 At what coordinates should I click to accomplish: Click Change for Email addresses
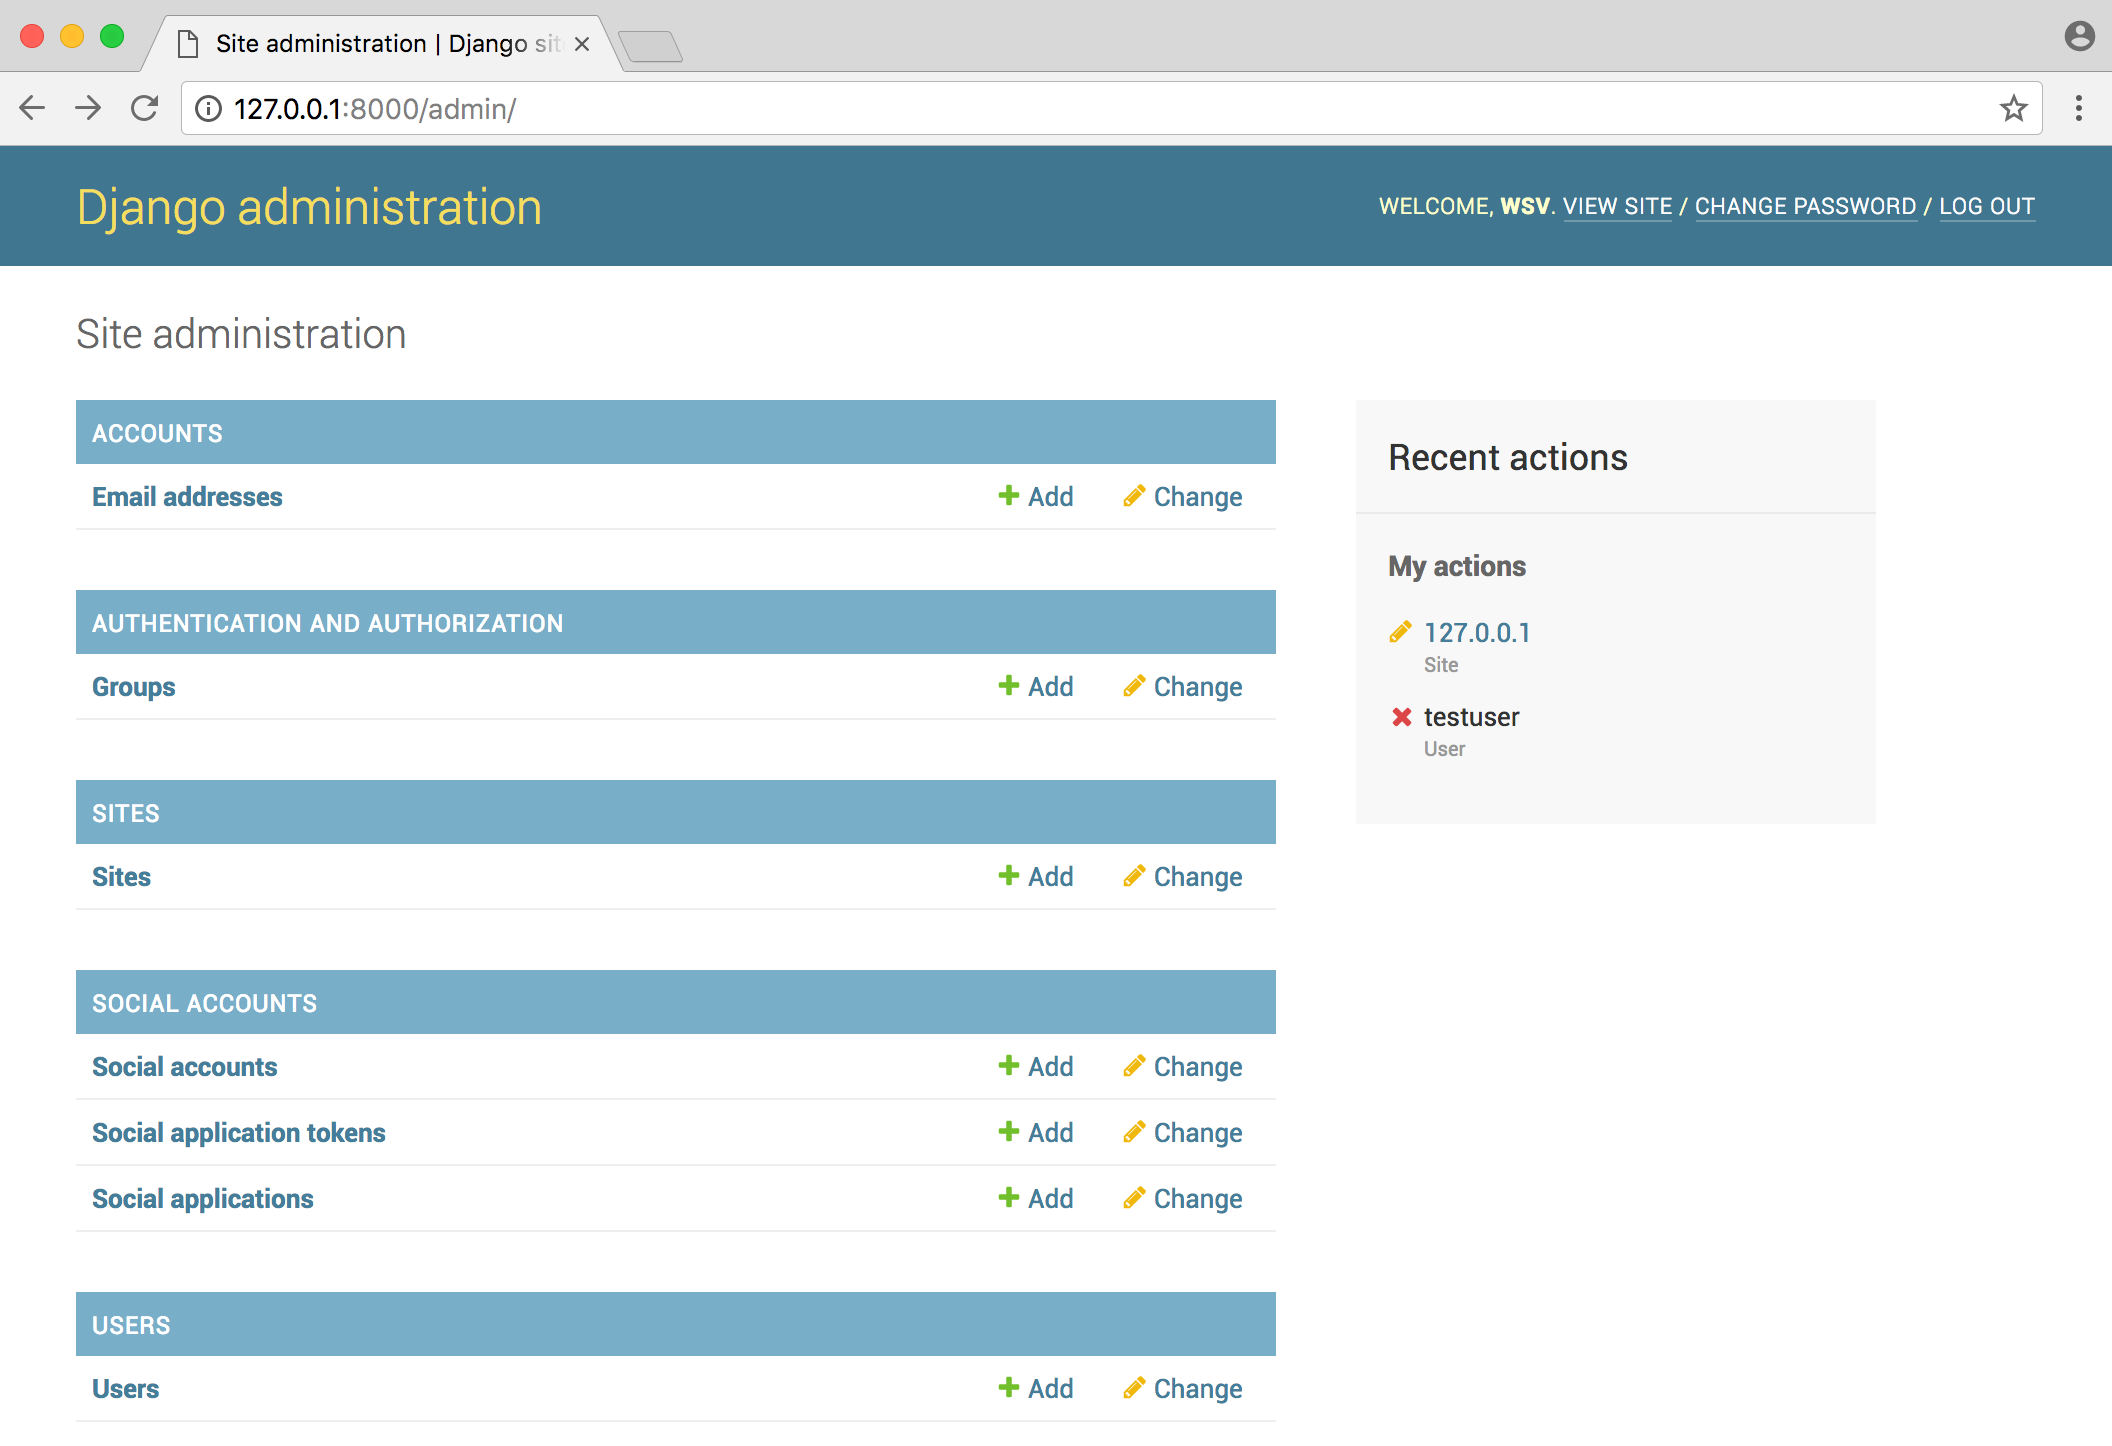click(x=1182, y=497)
